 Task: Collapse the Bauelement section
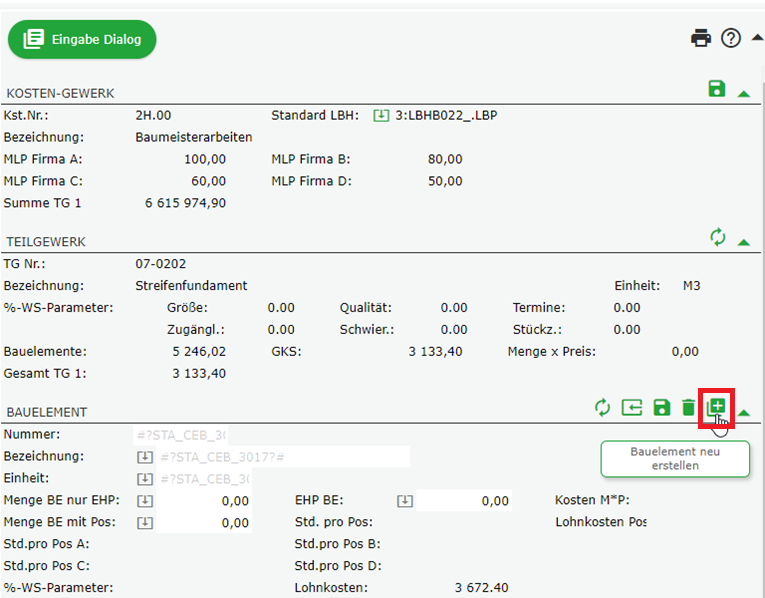(x=743, y=411)
